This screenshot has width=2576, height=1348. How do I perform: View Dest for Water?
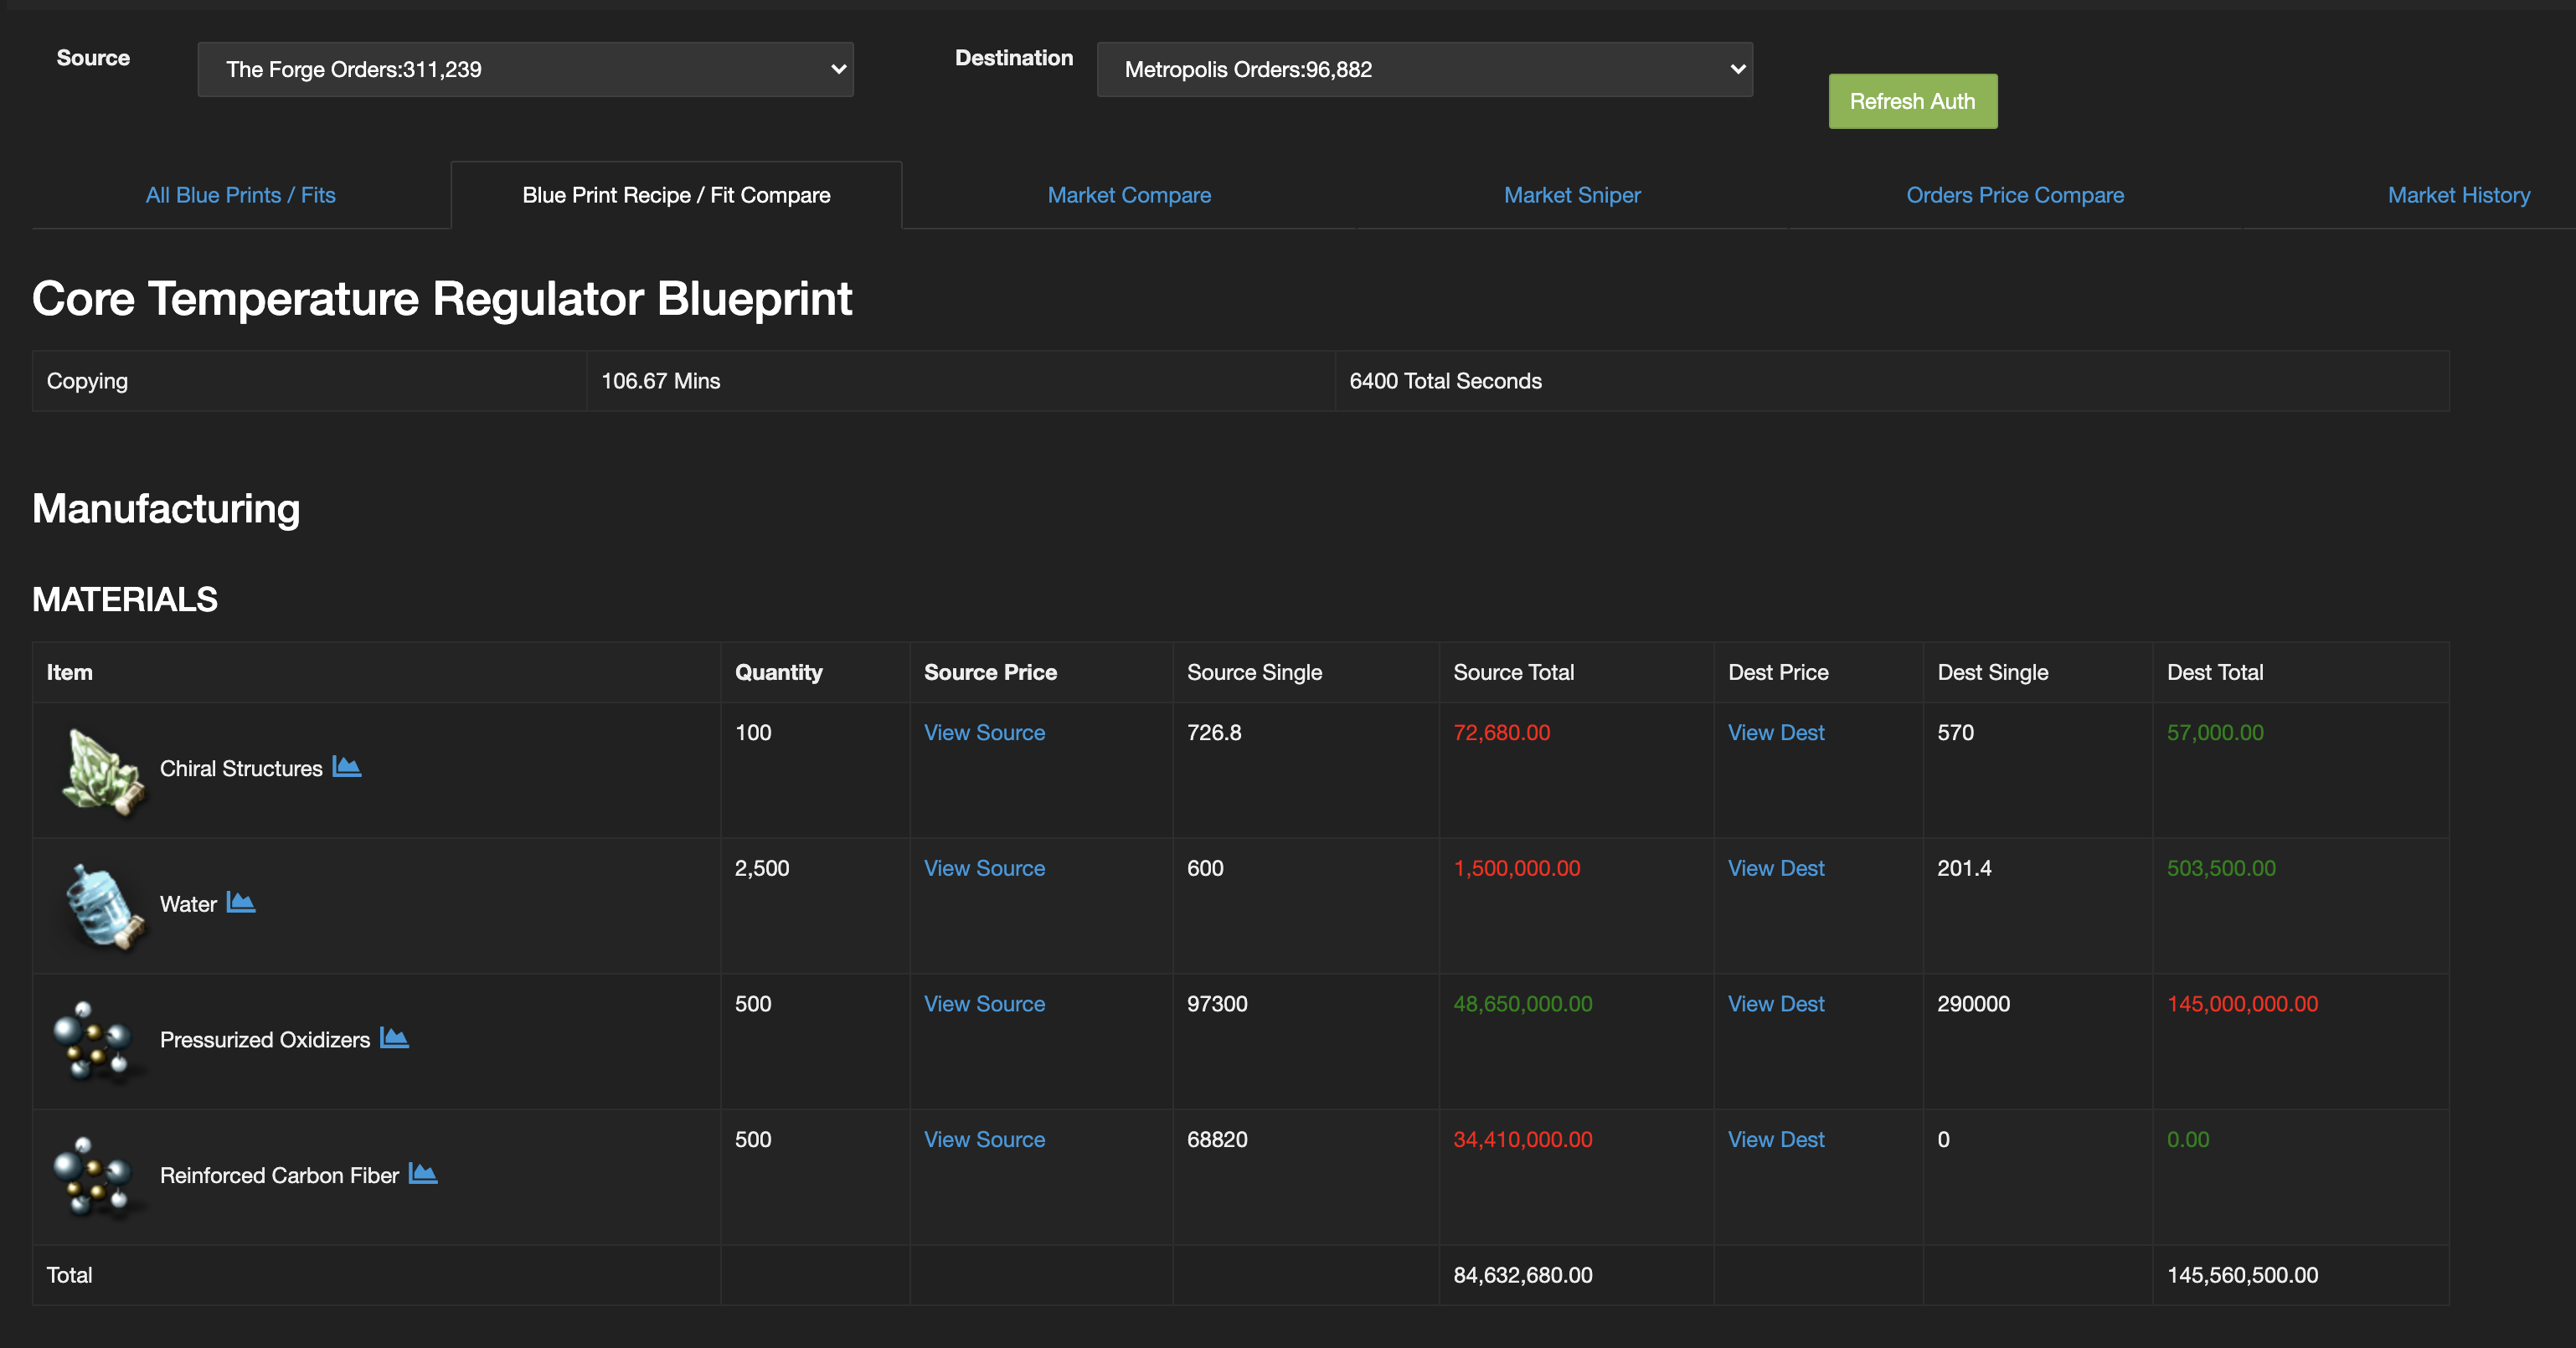coord(1776,868)
